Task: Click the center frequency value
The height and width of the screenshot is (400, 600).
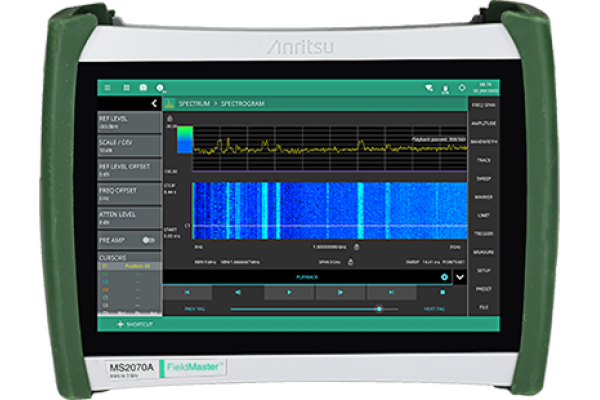Action: point(330,247)
